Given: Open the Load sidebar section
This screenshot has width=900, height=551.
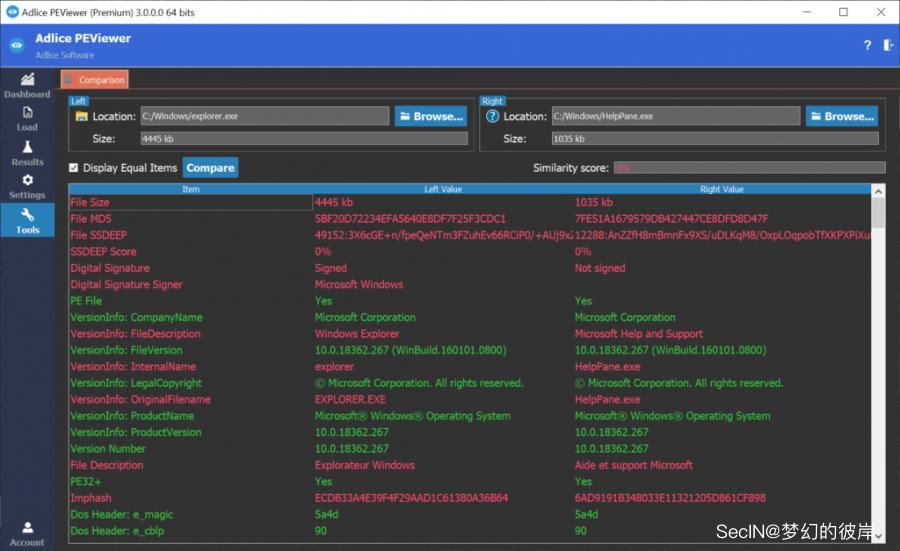Looking at the screenshot, I should point(27,119).
